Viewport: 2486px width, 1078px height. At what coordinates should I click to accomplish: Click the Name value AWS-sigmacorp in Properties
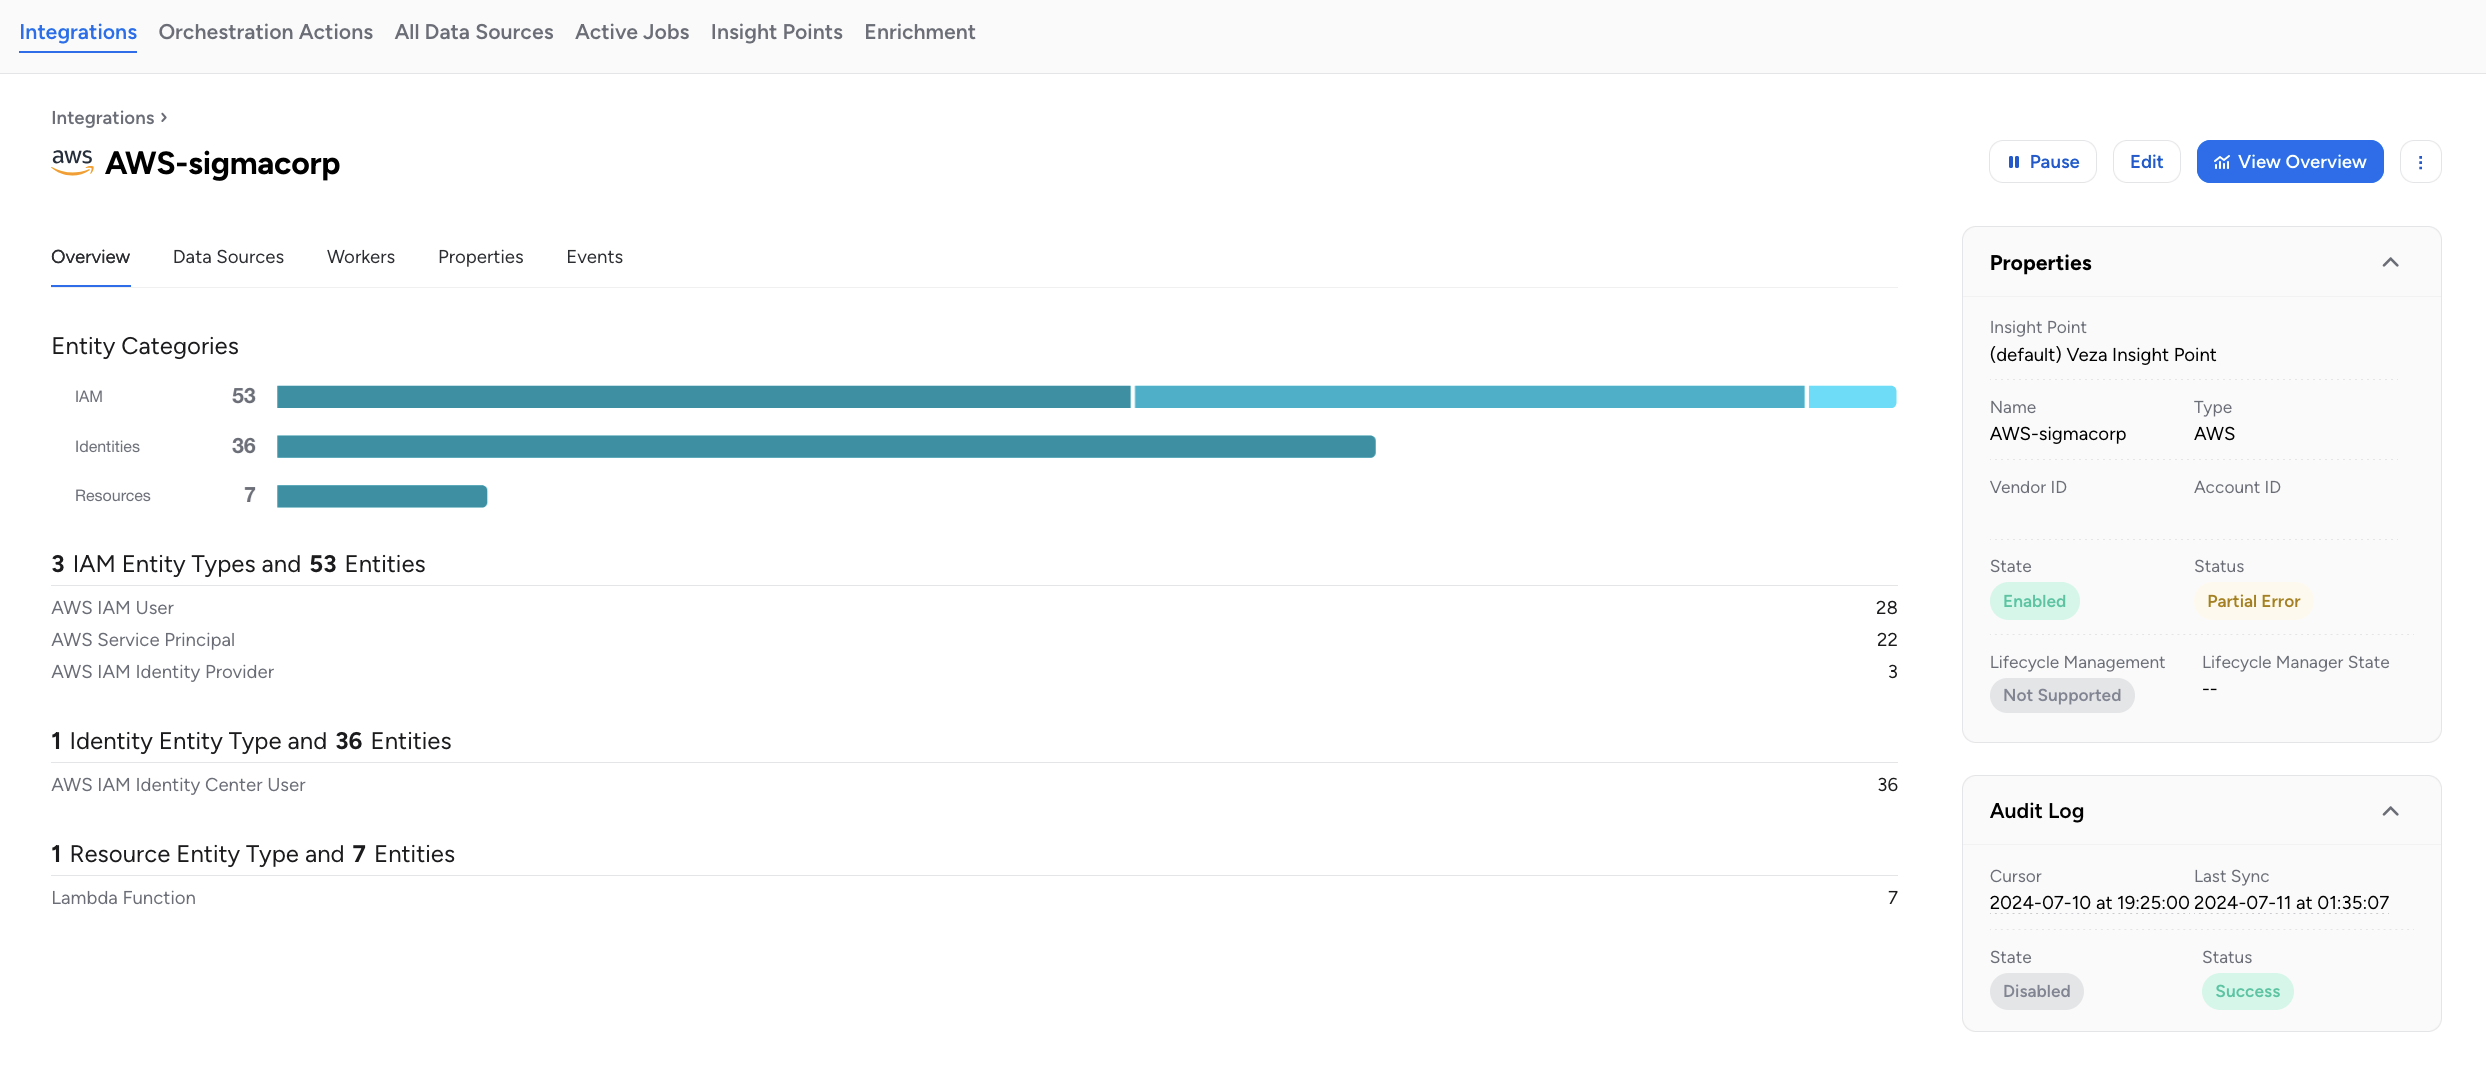(2058, 434)
